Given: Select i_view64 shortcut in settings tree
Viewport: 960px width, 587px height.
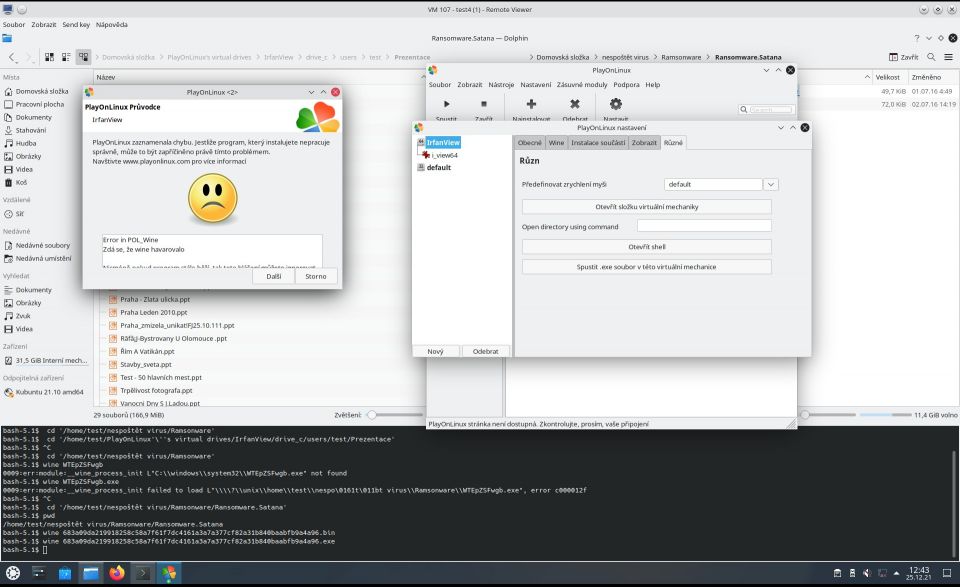Looking at the screenshot, I should click(x=444, y=155).
